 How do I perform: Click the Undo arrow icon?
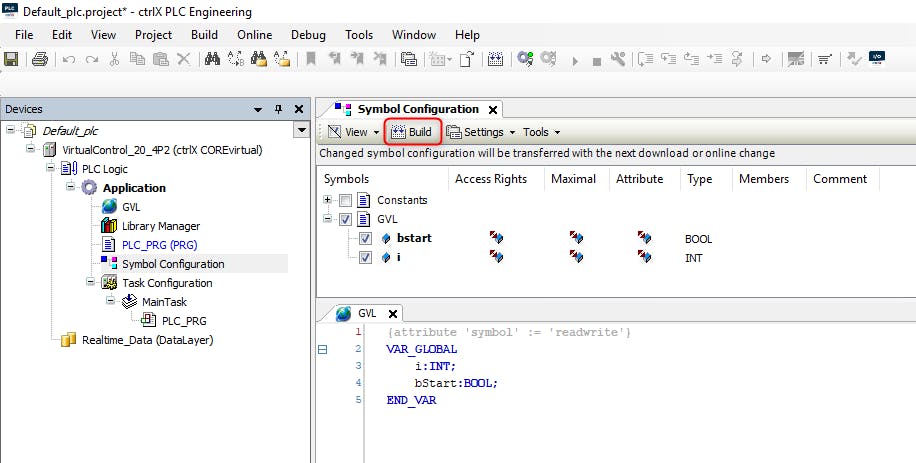(x=68, y=59)
